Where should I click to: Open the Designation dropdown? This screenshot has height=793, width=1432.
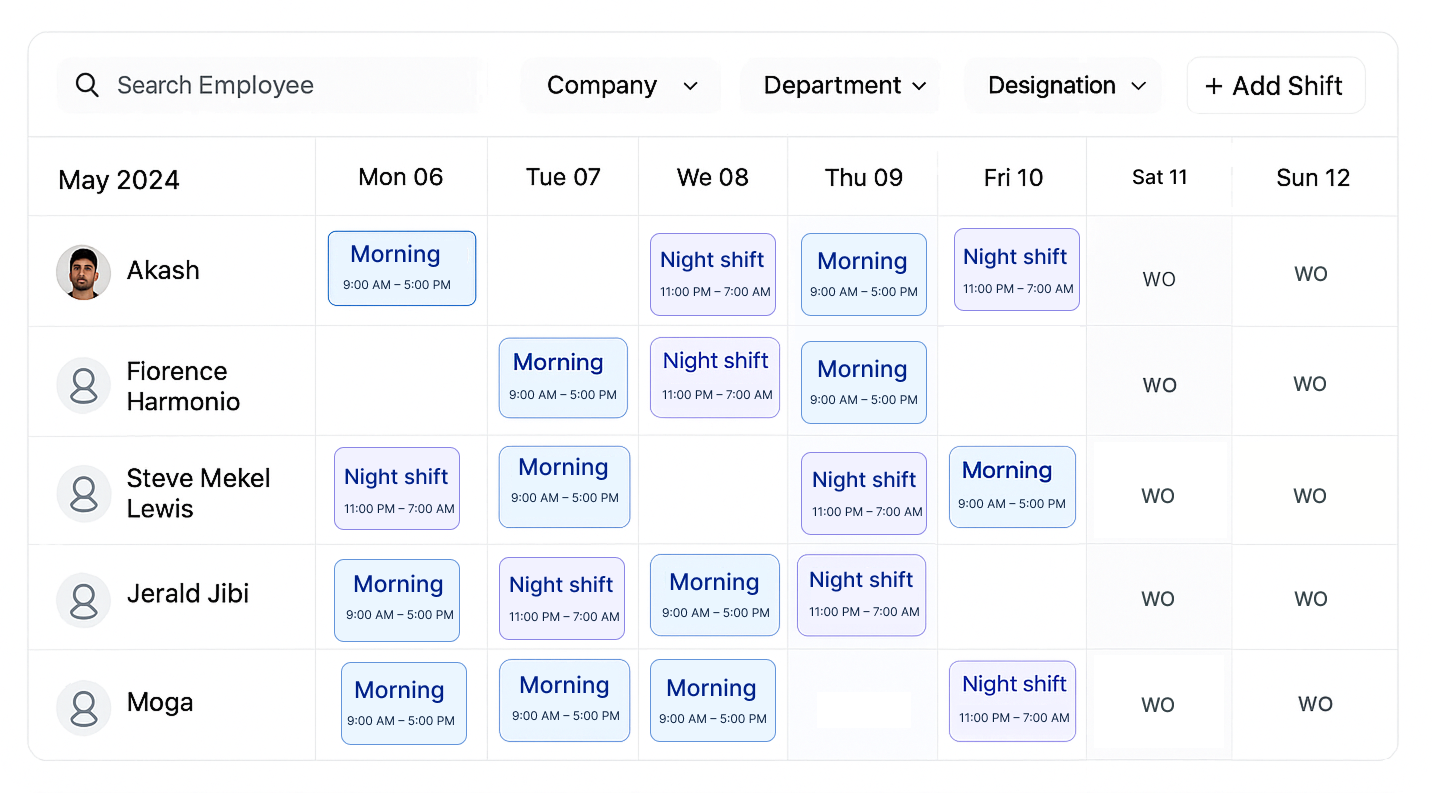click(1065, 86)
